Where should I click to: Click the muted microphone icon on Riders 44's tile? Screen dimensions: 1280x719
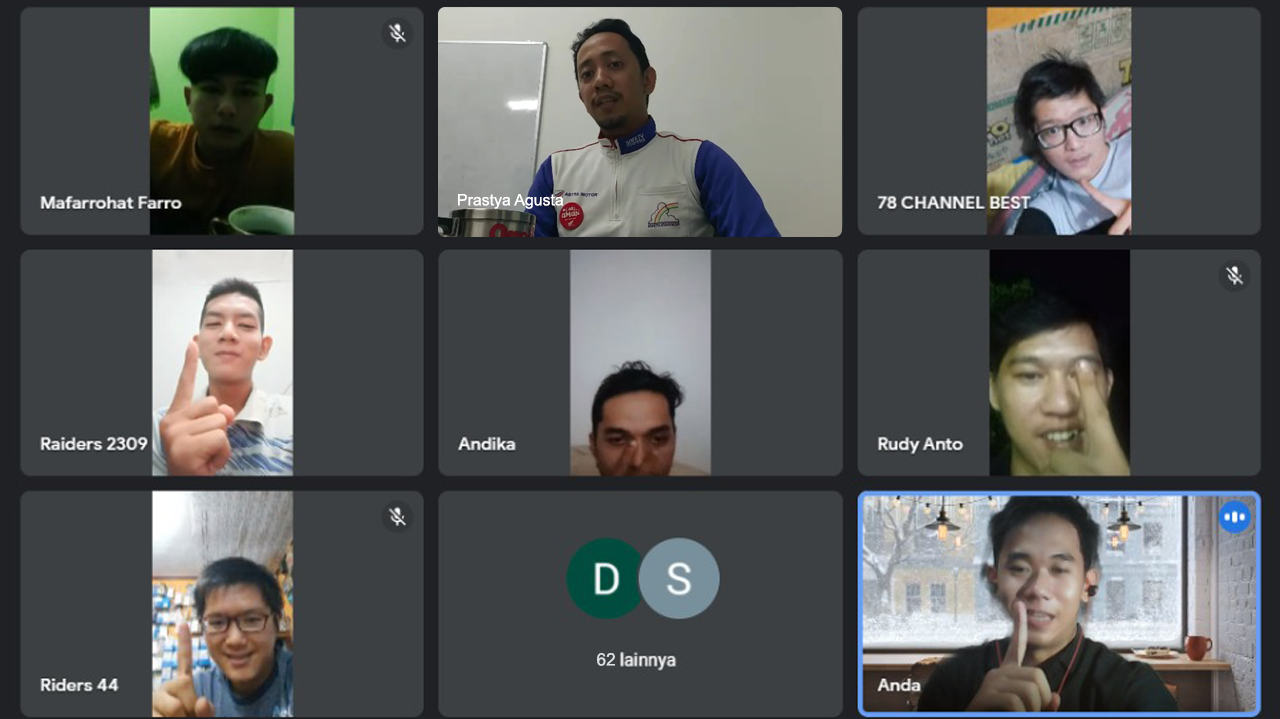(x=397, y=516)
